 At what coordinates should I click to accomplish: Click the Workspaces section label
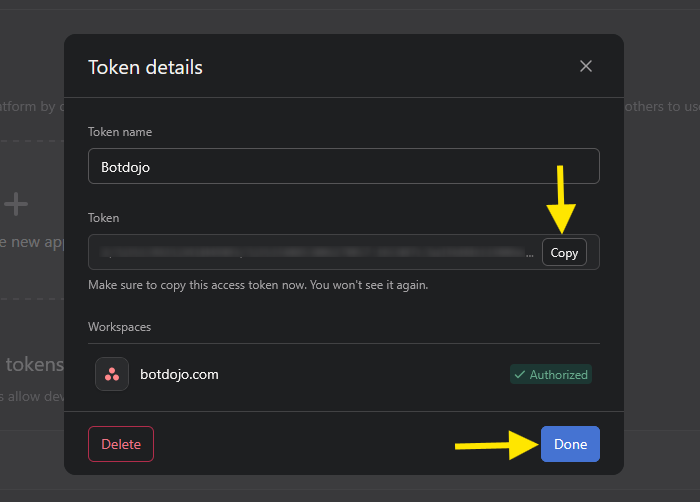pos(119,327)
